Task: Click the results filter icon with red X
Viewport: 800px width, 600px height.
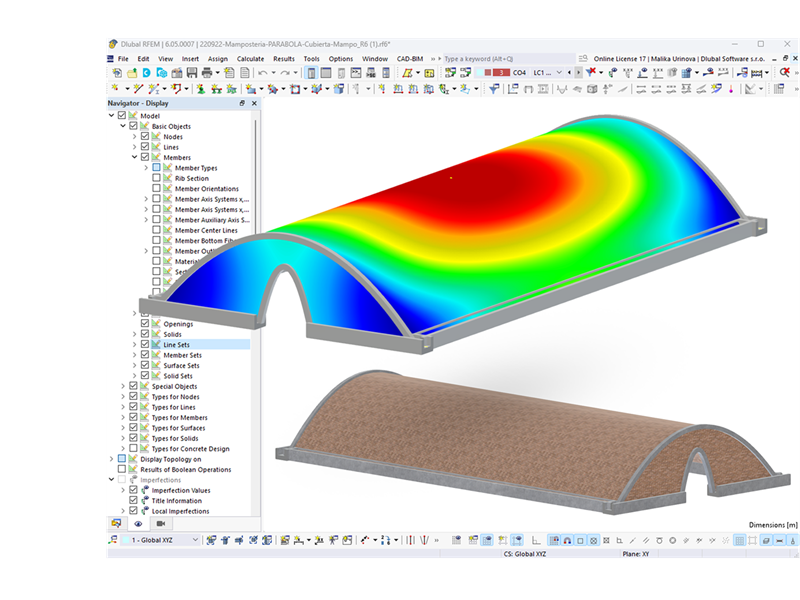Action: (591, 72)
